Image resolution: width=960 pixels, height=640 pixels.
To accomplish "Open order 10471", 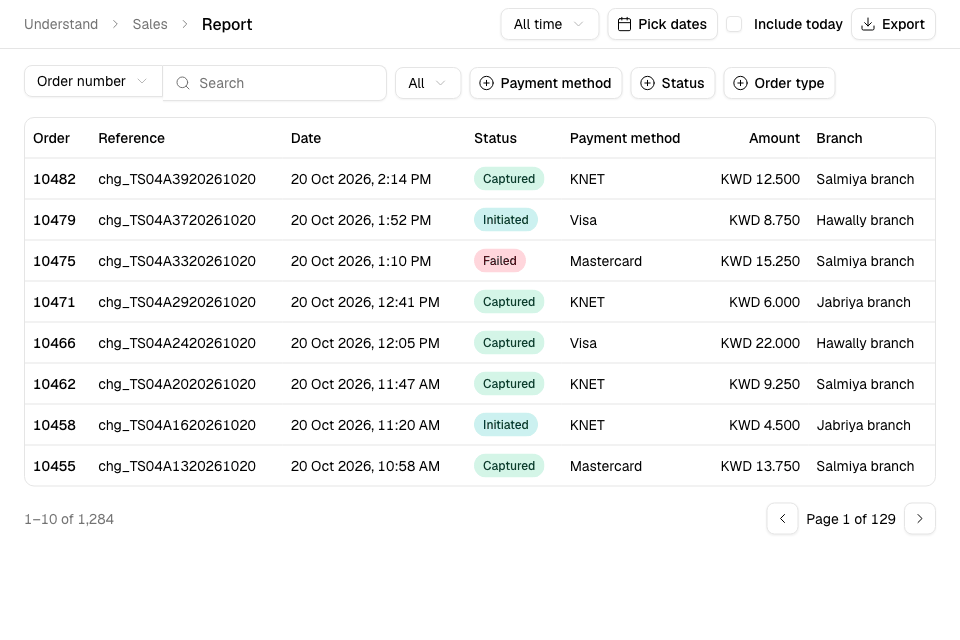I will (x=54, y=303).
